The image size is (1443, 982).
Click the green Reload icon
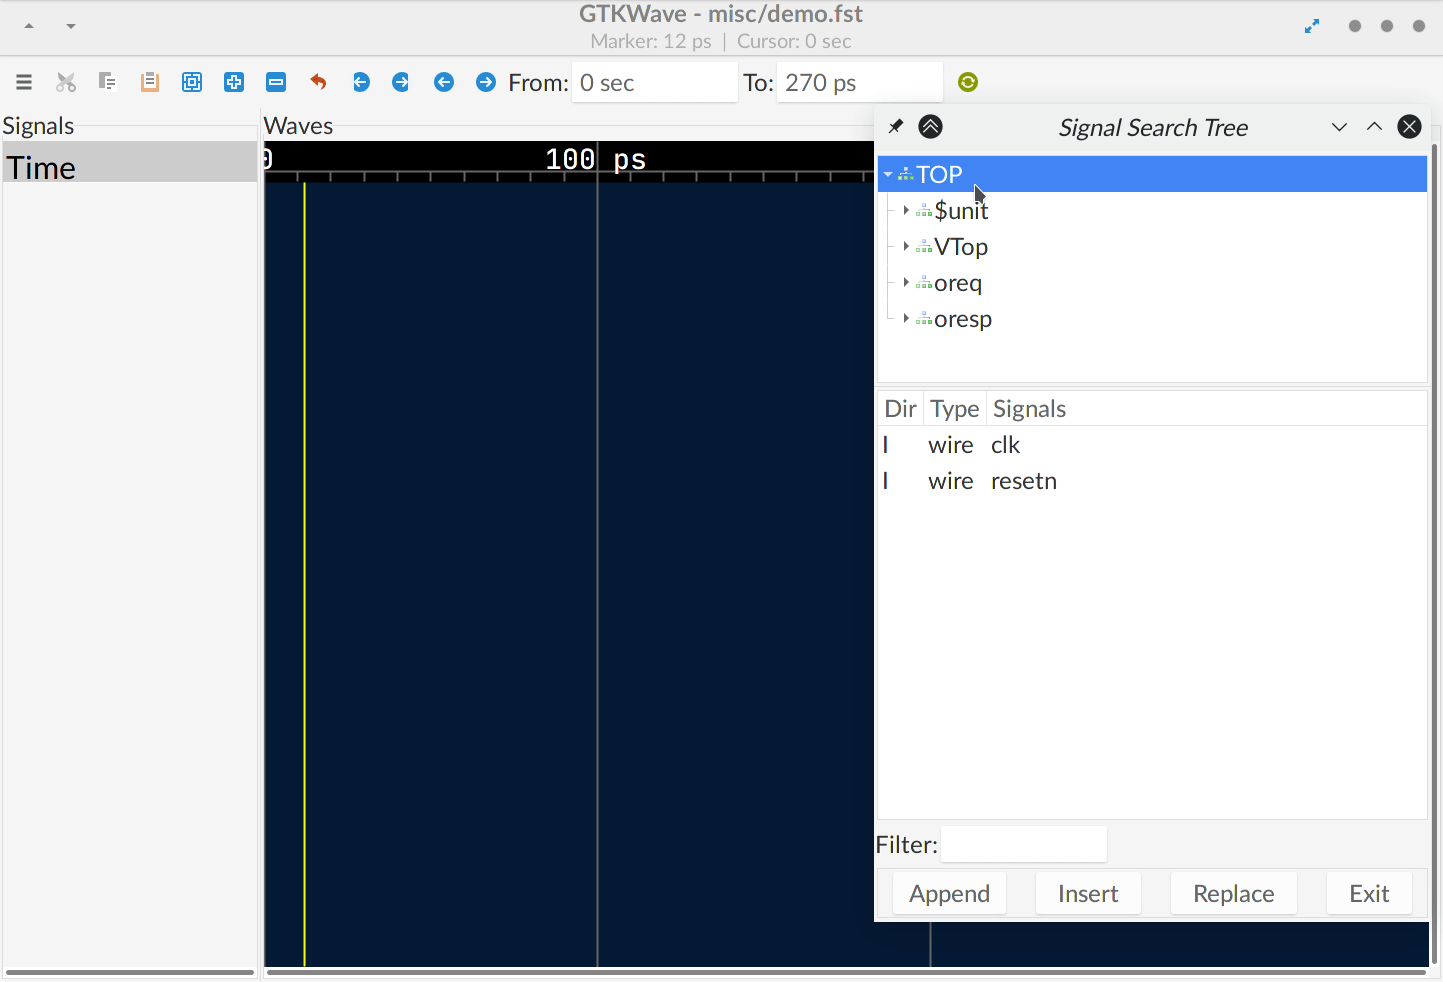(968, 82)
